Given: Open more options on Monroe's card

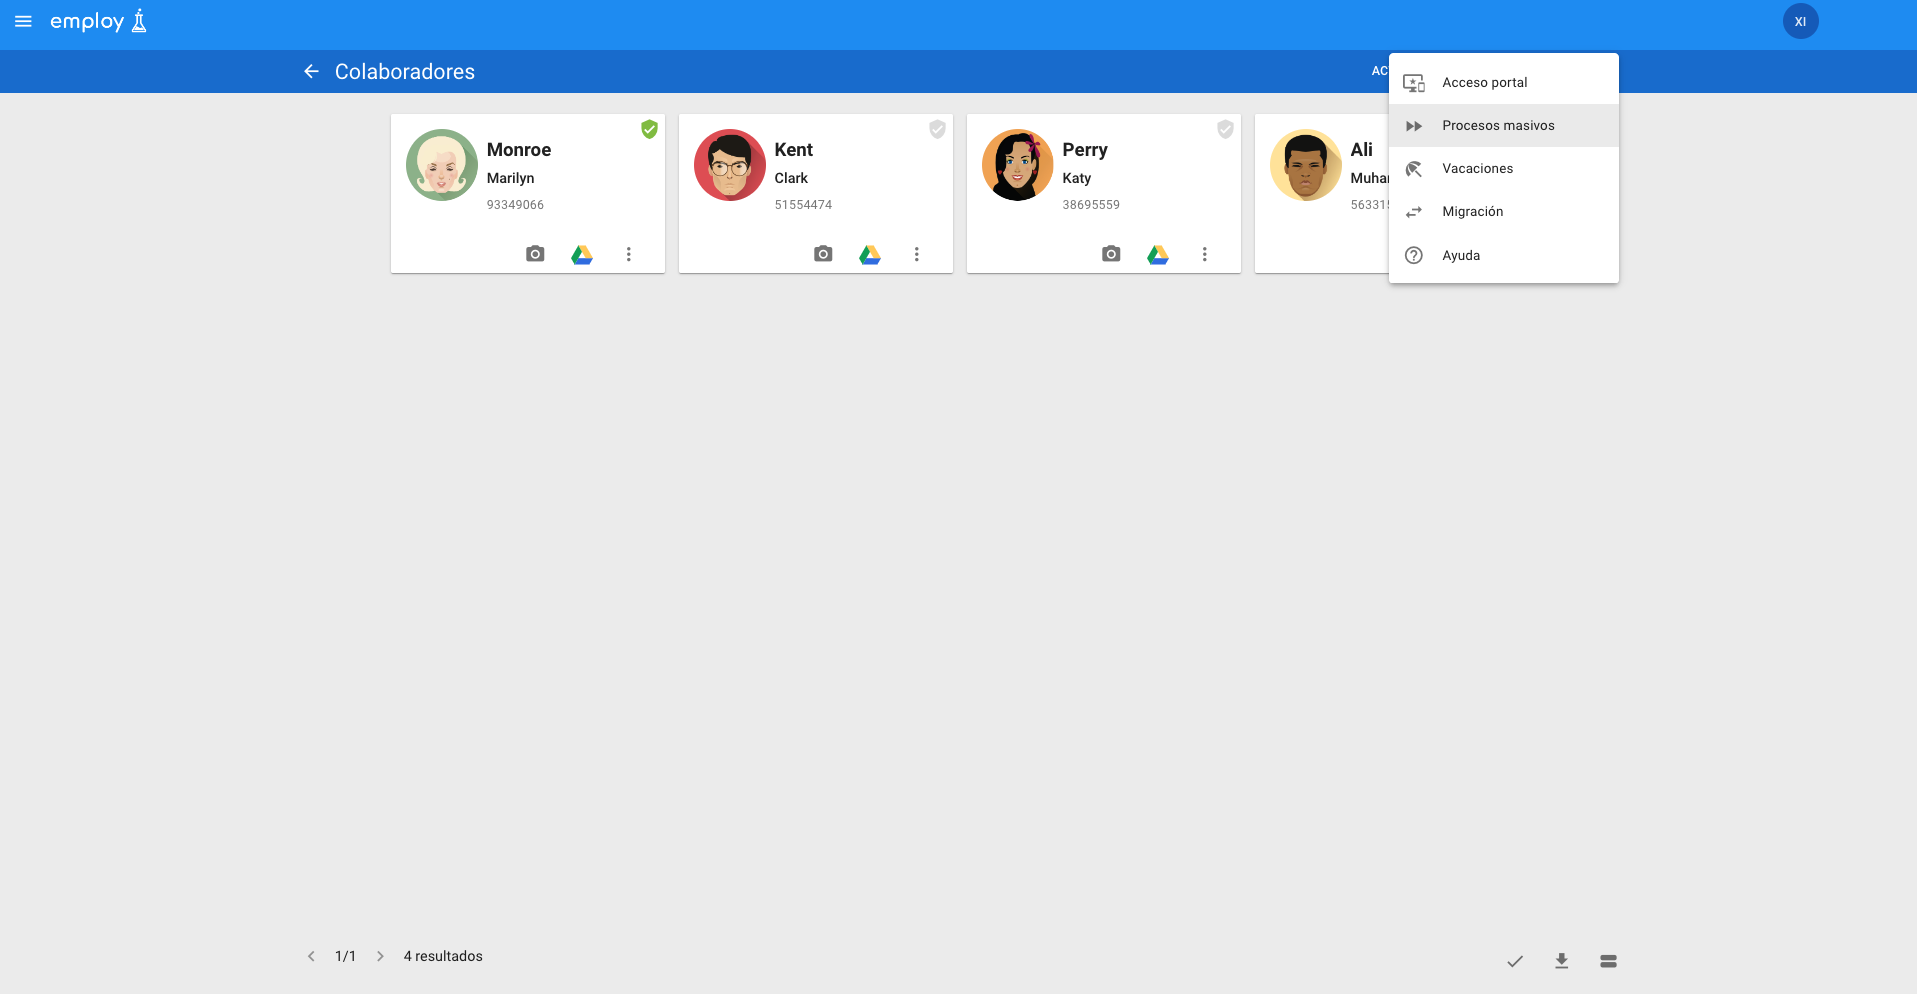Looking at the screenshot, I should (629, 254).
